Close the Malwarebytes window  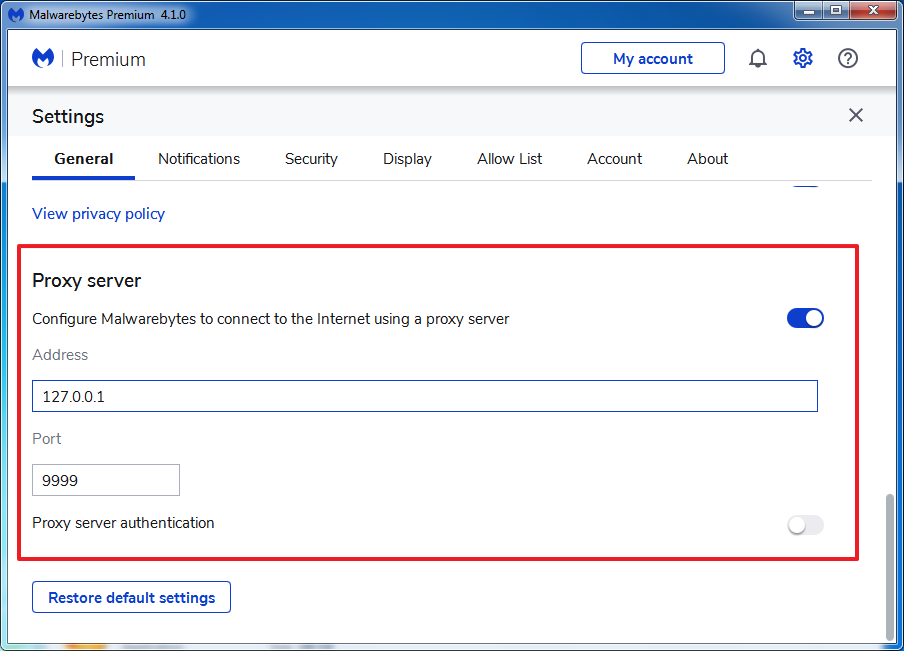(x=873, y=10)
